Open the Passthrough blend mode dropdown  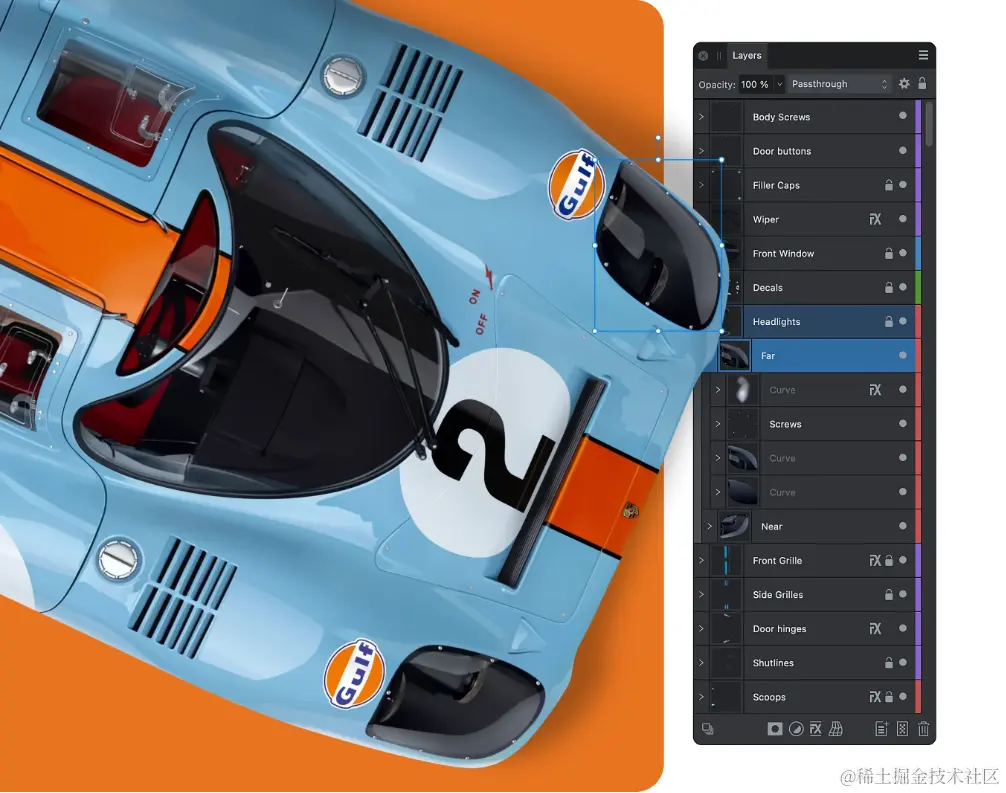[839, 84]
